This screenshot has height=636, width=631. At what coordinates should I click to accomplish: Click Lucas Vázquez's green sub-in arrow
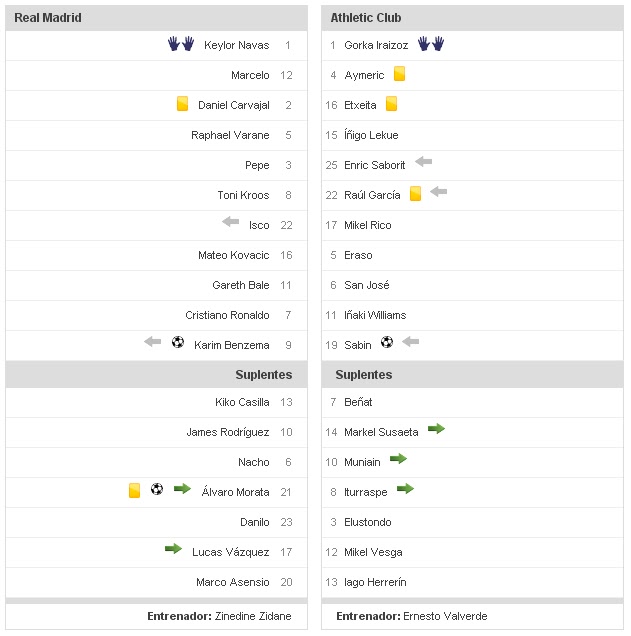tap(174, 549)
